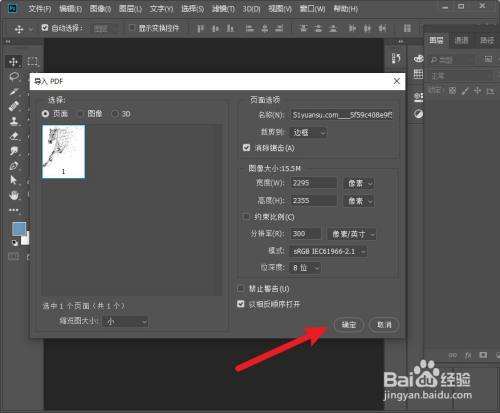The width and height of the screenshot is (500, 413).
Task: Select the Move tool in toolbox
Action: click(x=14, y=62)
